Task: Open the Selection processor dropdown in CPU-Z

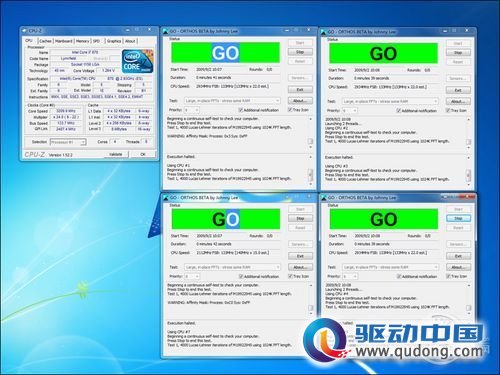Action: tap(68, 142)
